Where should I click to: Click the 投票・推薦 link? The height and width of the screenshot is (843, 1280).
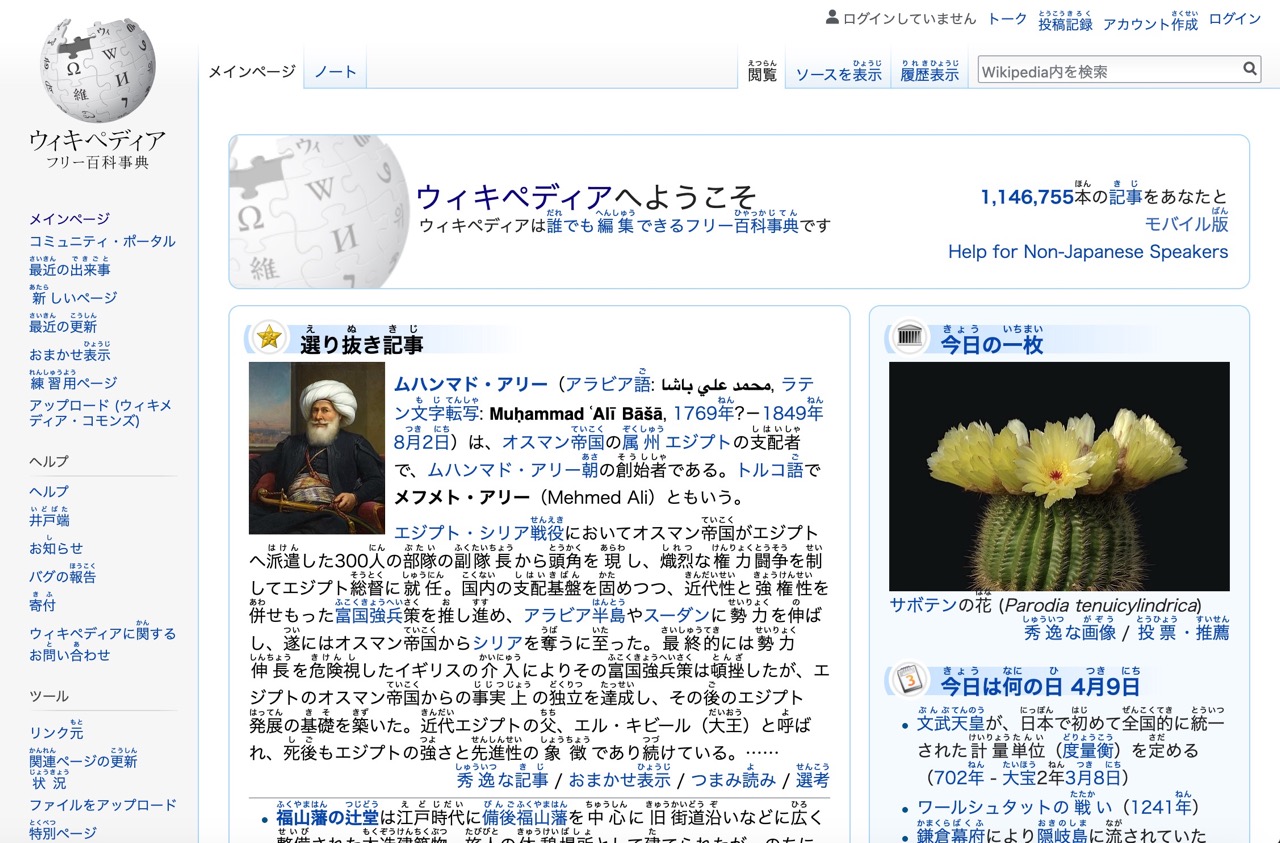1183,629
